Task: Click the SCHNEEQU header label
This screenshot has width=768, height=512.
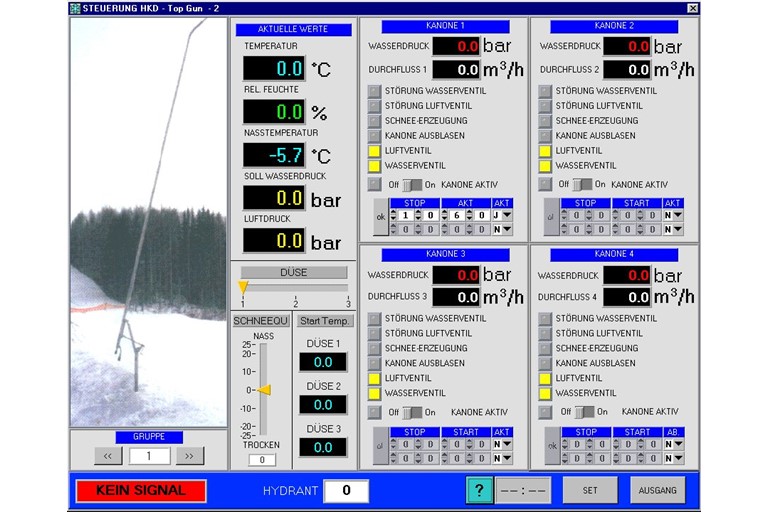Action: coord(260,321)
